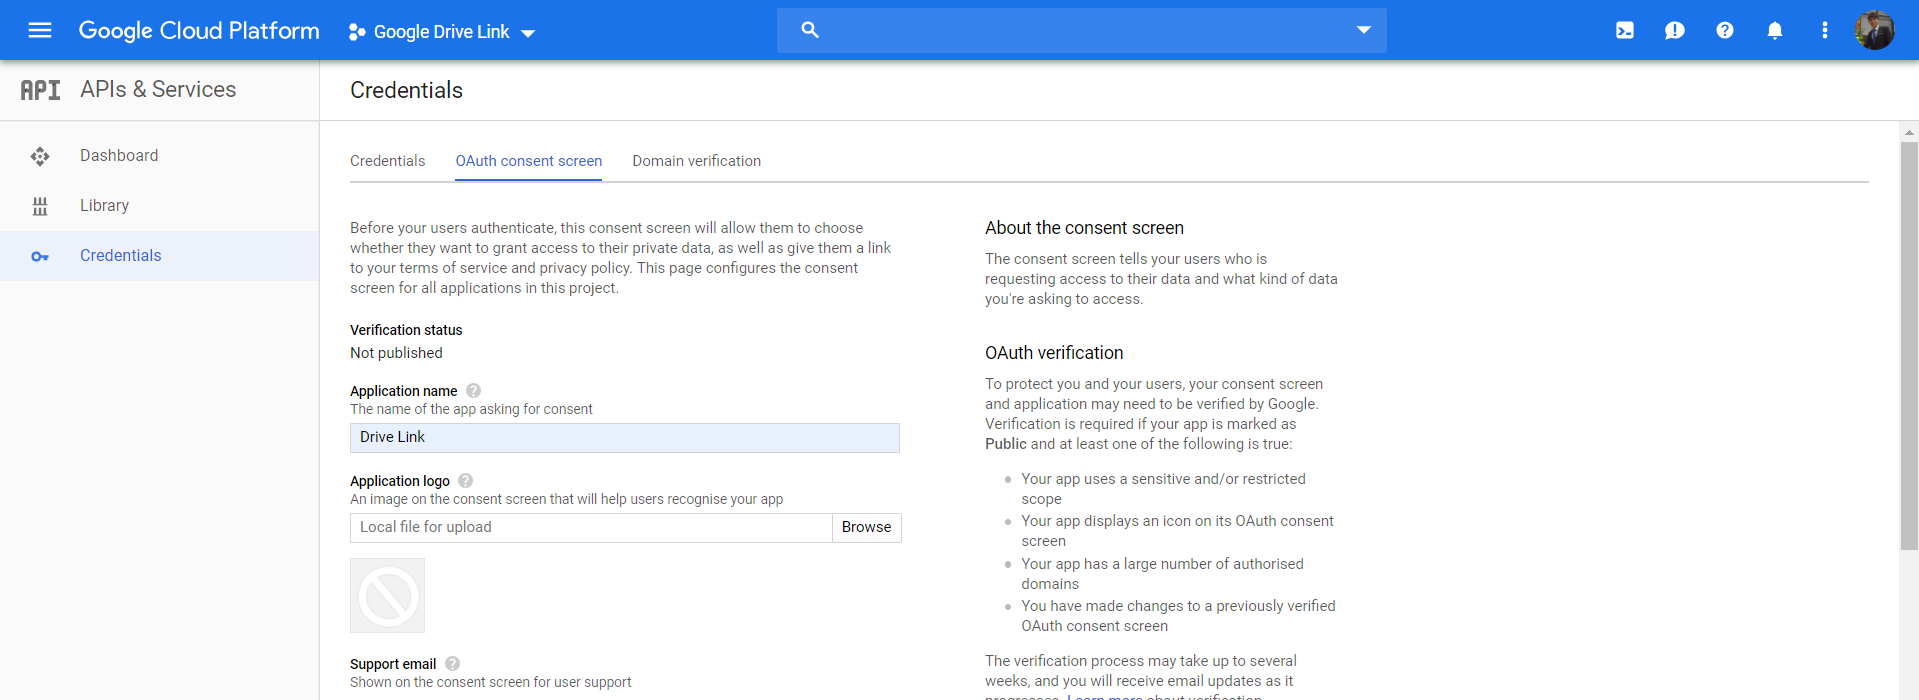Switch to the Domain verification tab
The image size is (1919, 700).
coord(696,161)
